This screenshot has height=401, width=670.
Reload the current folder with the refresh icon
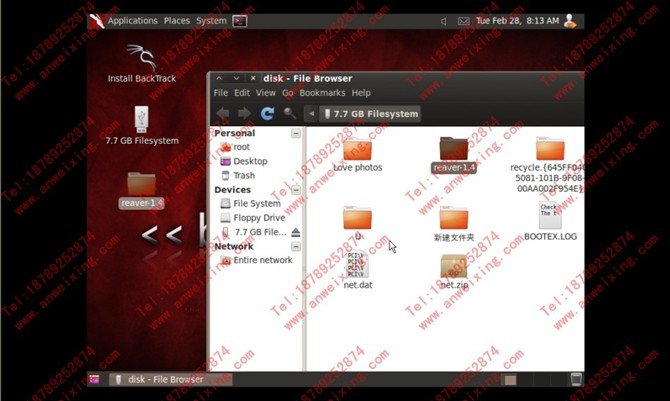tap(267, 113)
